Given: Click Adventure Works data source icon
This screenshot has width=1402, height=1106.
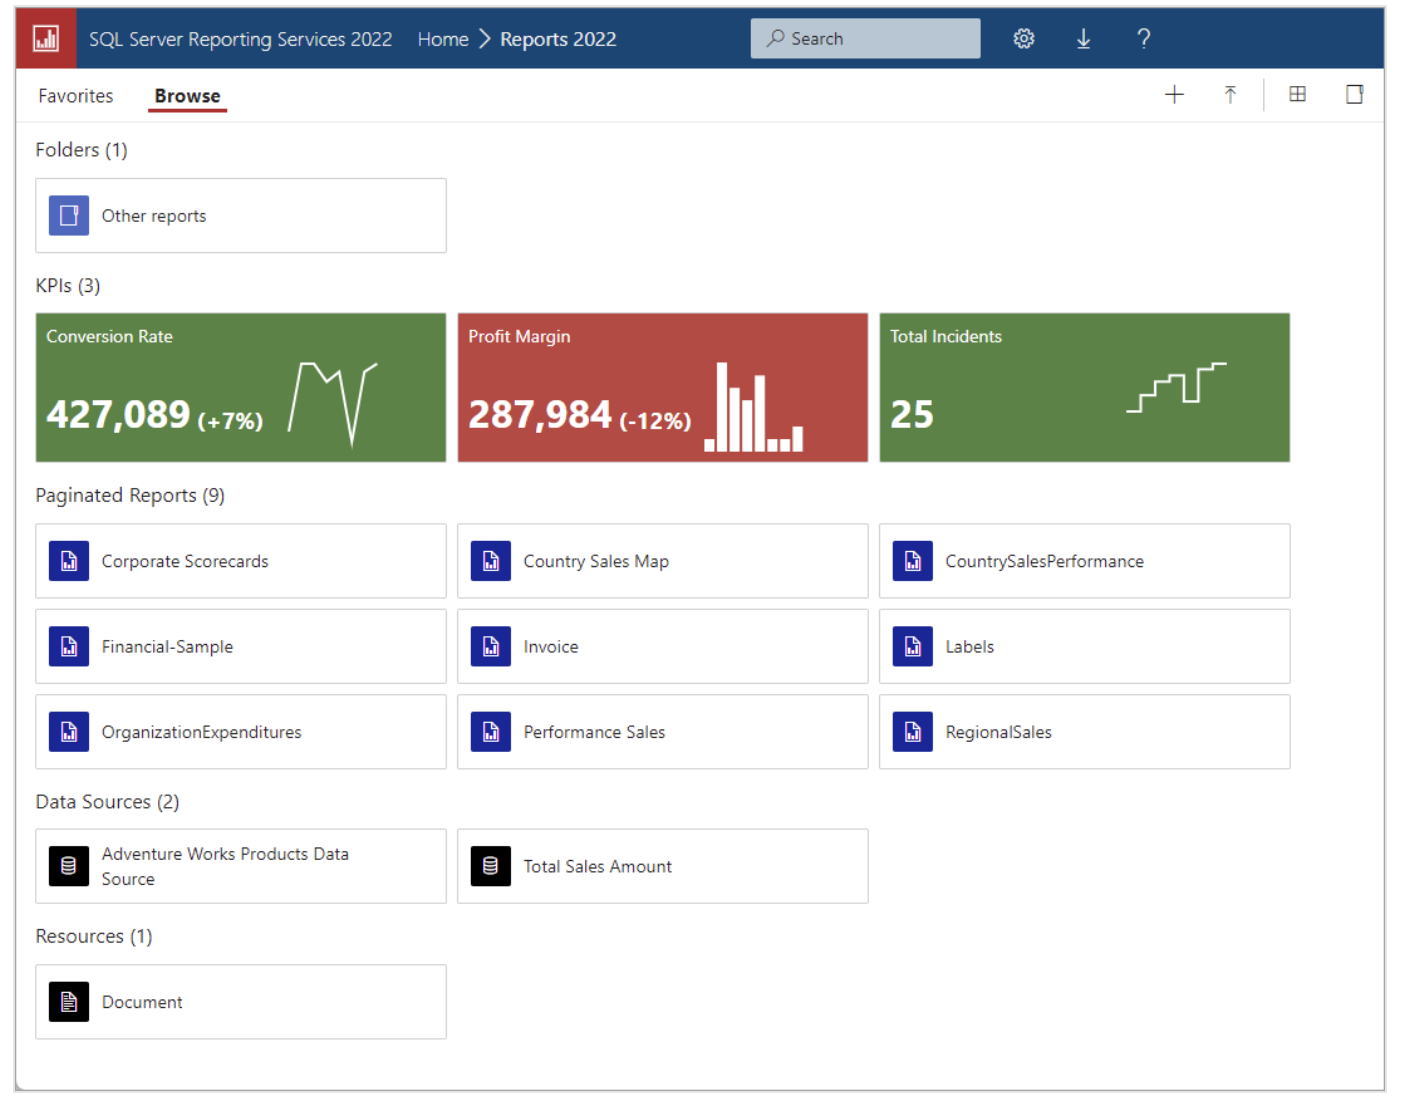Looking at the screenshot, I should point(69,866).
